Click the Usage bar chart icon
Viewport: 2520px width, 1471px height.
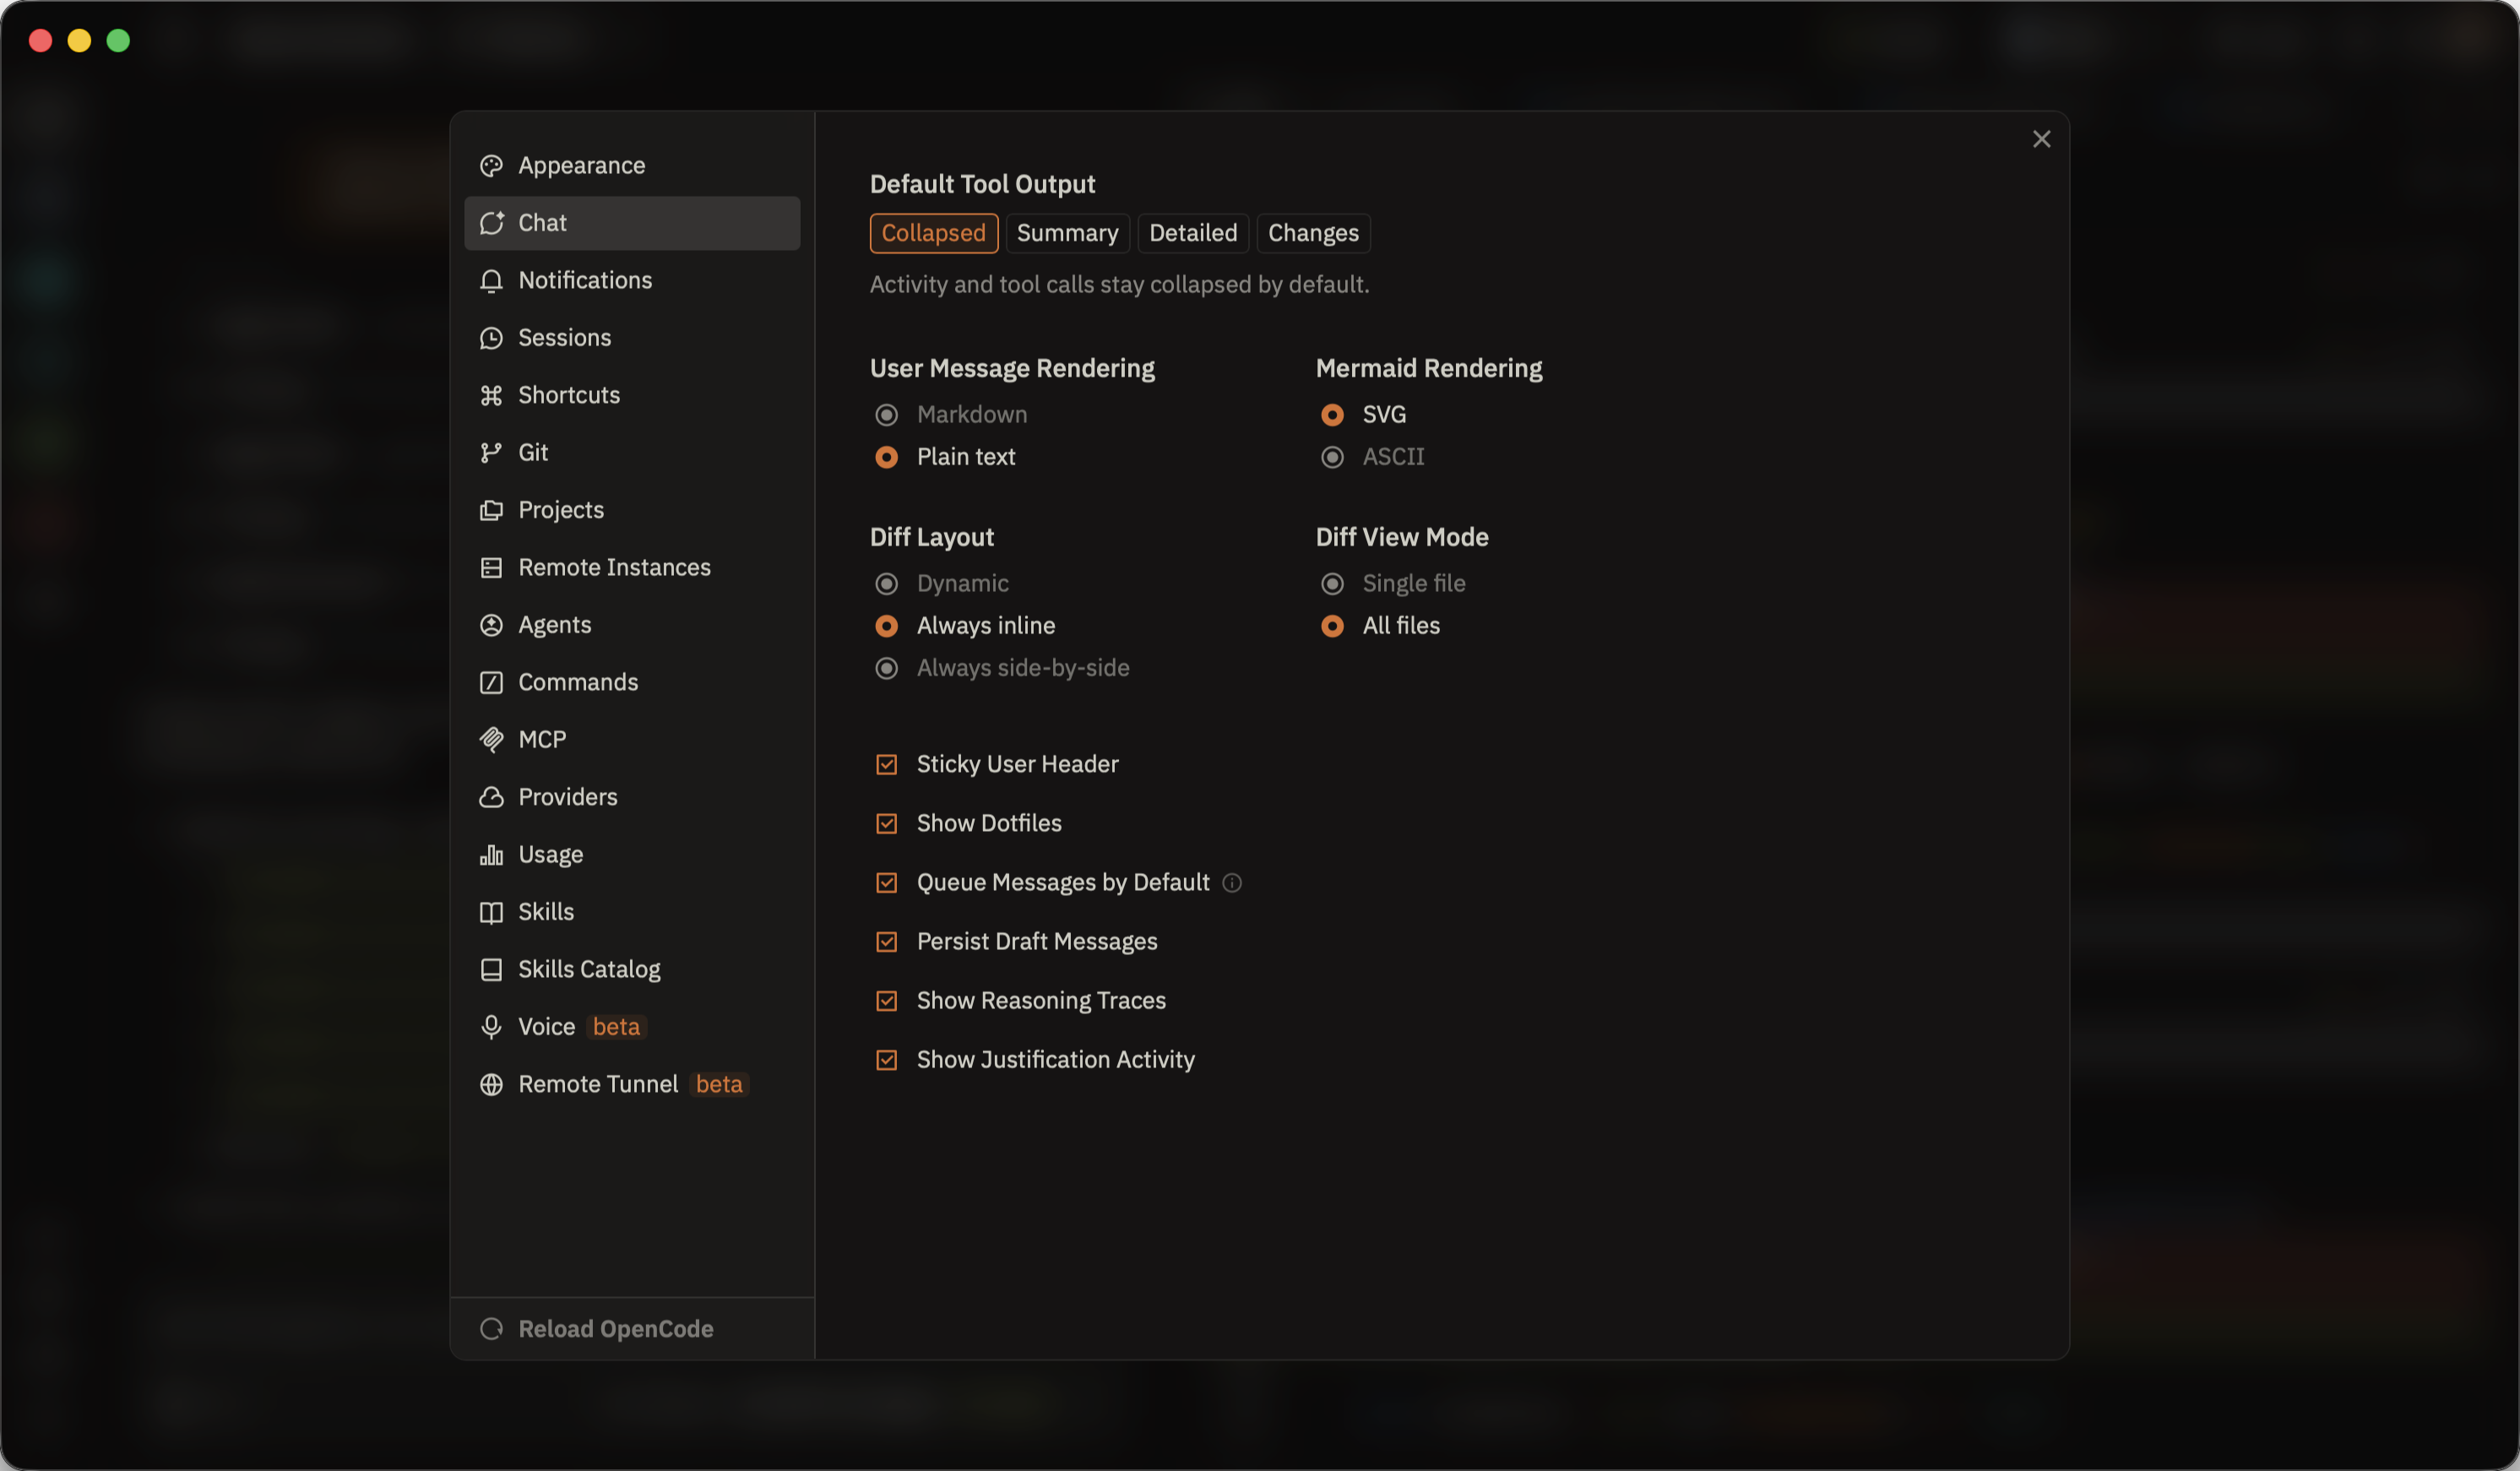click(x=491, y=855)
